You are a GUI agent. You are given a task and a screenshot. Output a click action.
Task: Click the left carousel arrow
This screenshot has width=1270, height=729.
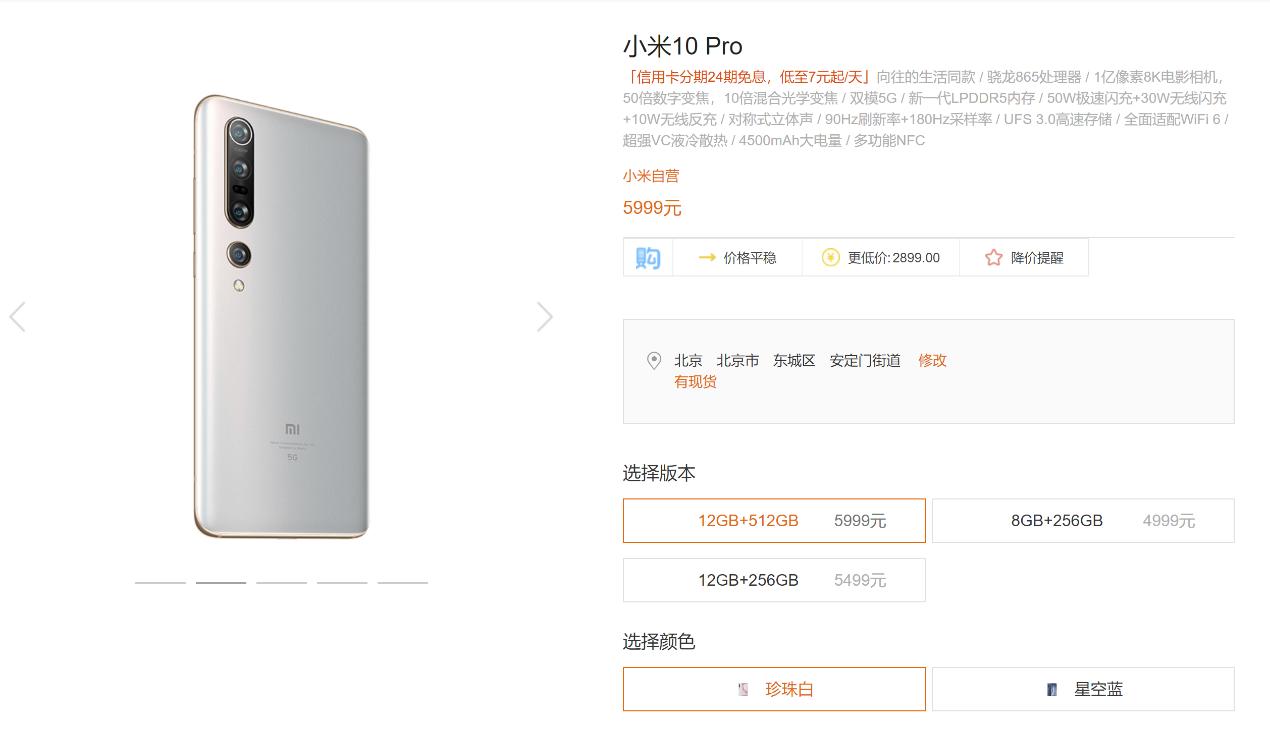[16, 316]
